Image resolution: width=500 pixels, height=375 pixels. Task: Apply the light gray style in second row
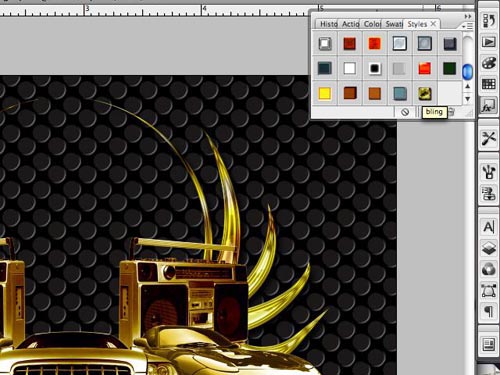coord(400,68)
